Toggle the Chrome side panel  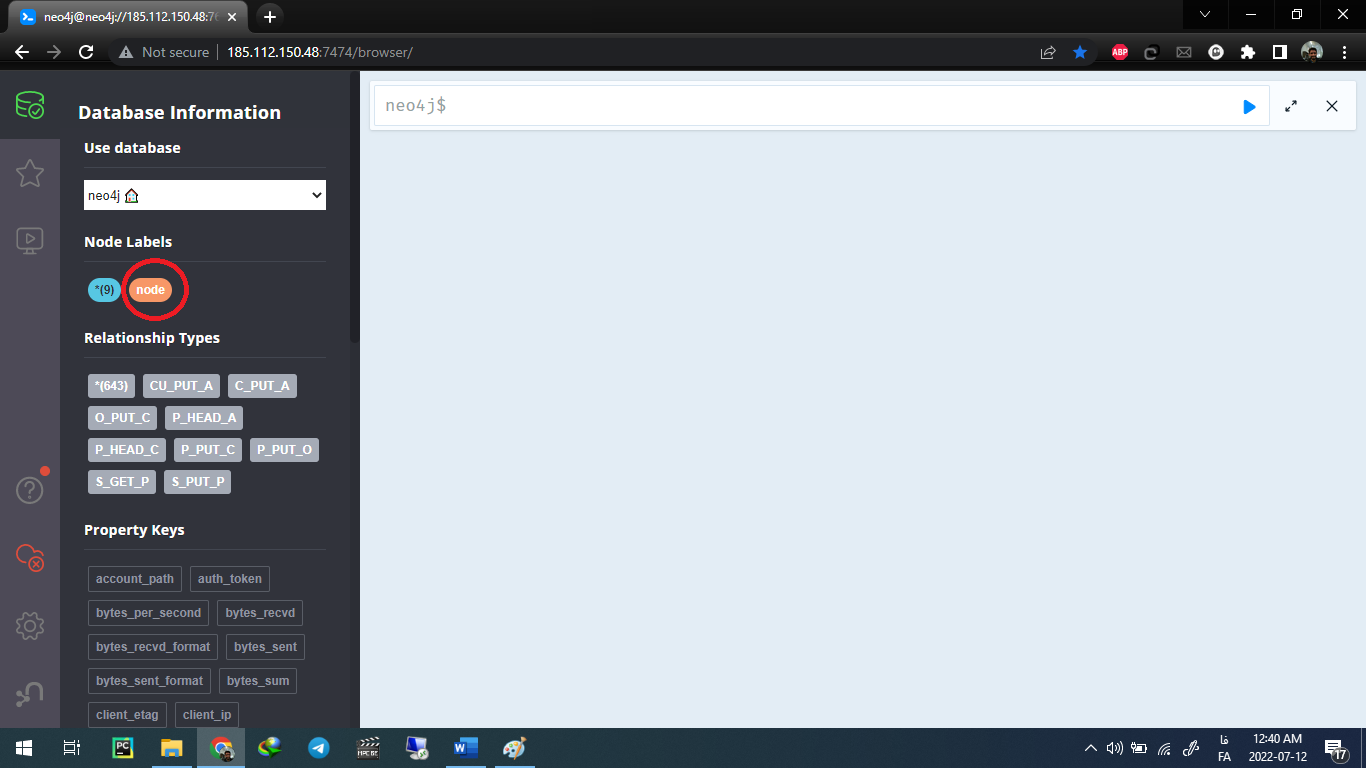click(1279, 52)
